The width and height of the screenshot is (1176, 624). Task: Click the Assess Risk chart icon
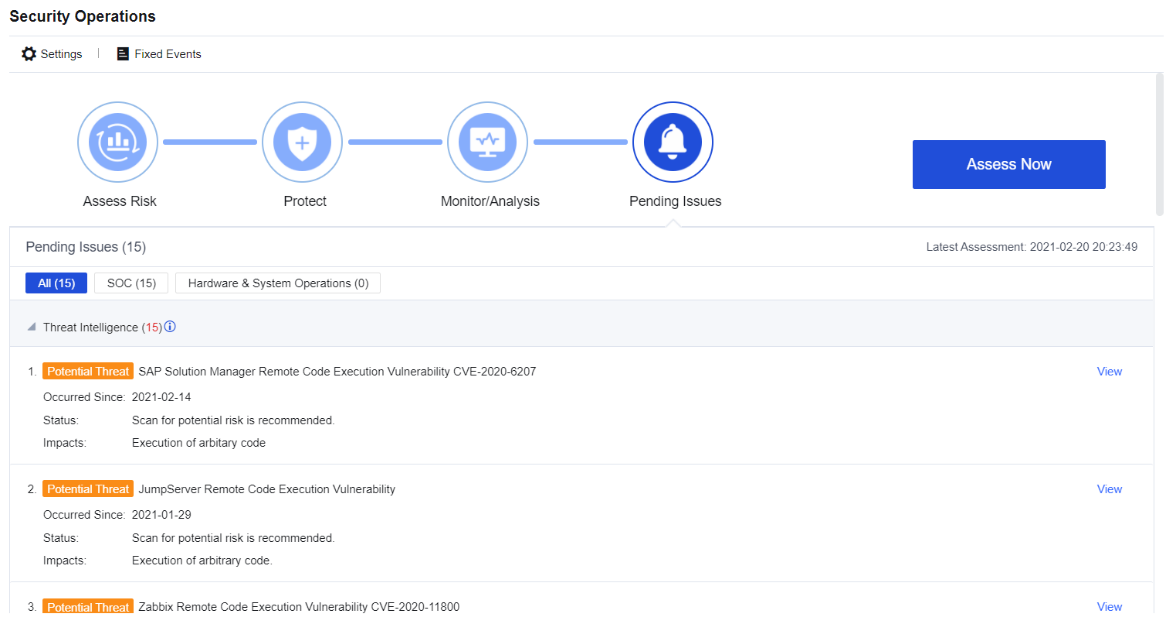[x=118, y=143]
